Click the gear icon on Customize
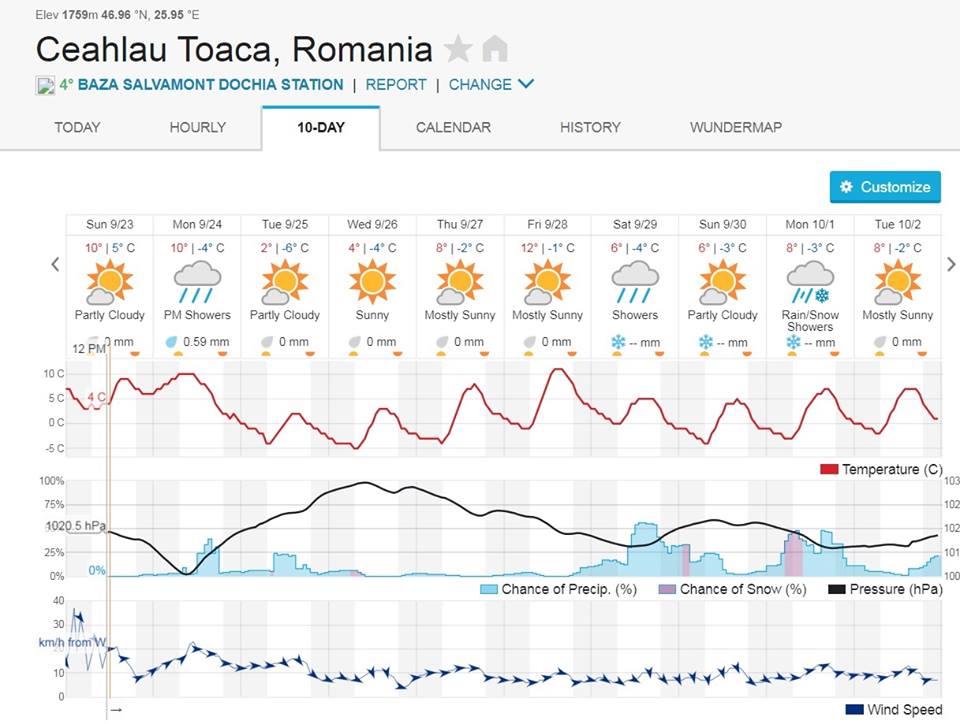960x724 pixels. click(846, 187)
